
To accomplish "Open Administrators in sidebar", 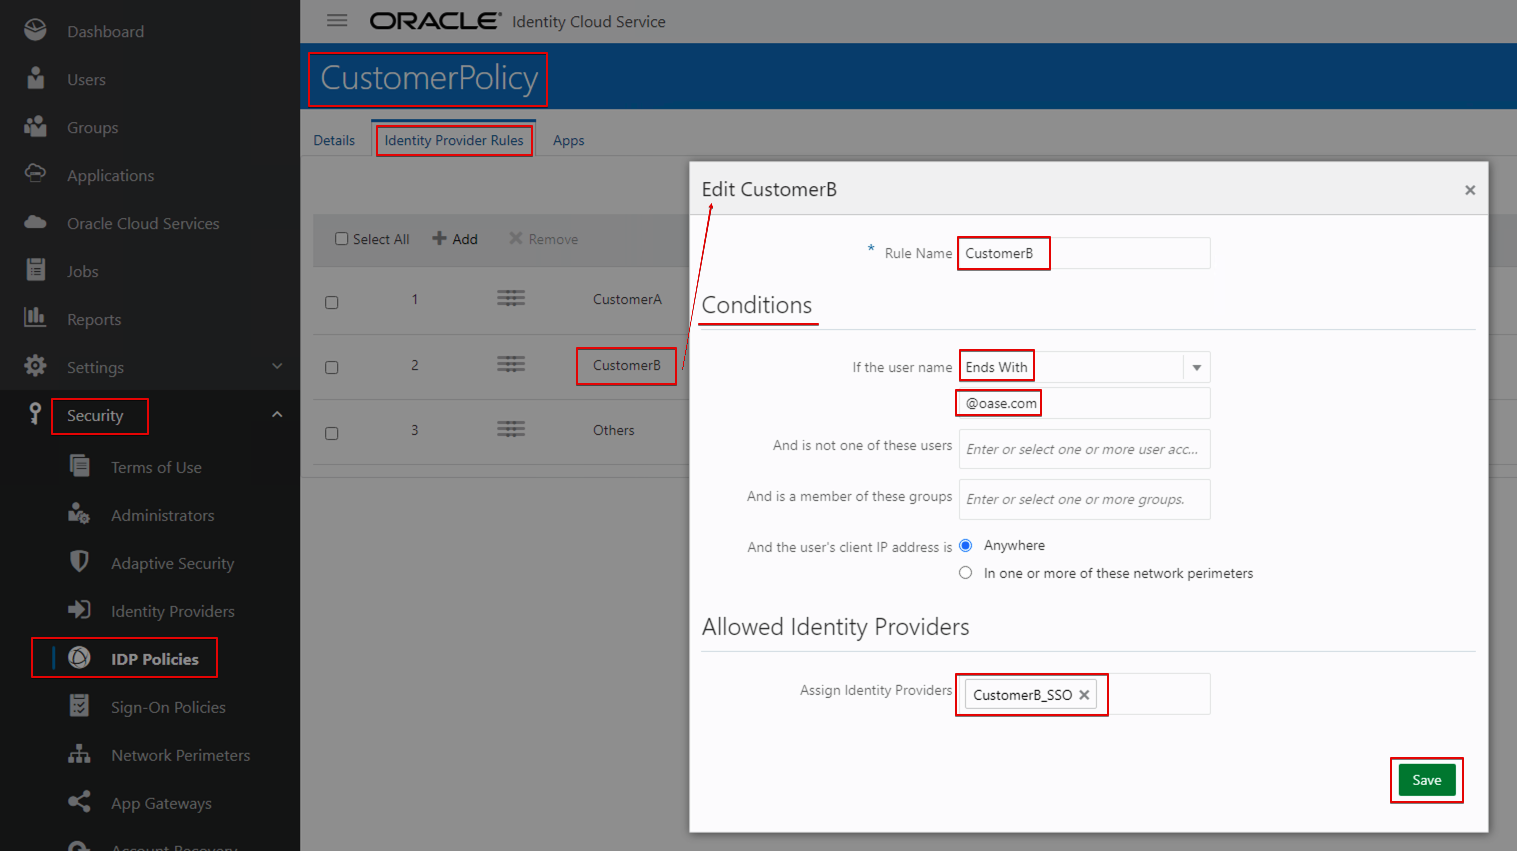I will pos(163,515).
